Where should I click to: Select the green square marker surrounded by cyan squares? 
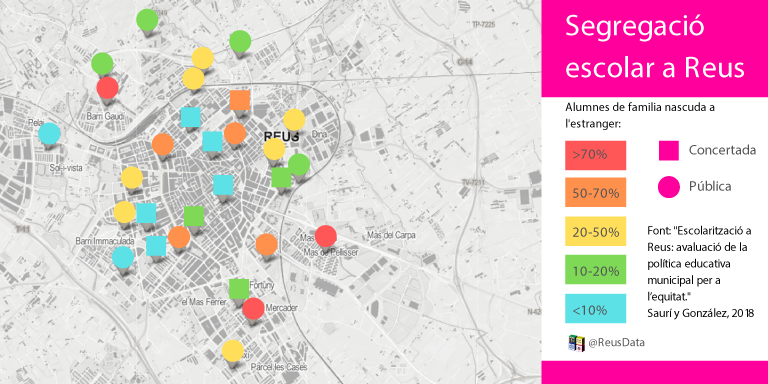pyautogui.click(x=193, y=216)
